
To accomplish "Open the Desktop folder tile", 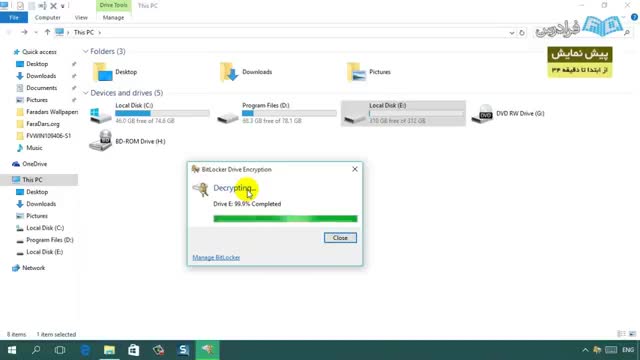I will pos(116,72).
